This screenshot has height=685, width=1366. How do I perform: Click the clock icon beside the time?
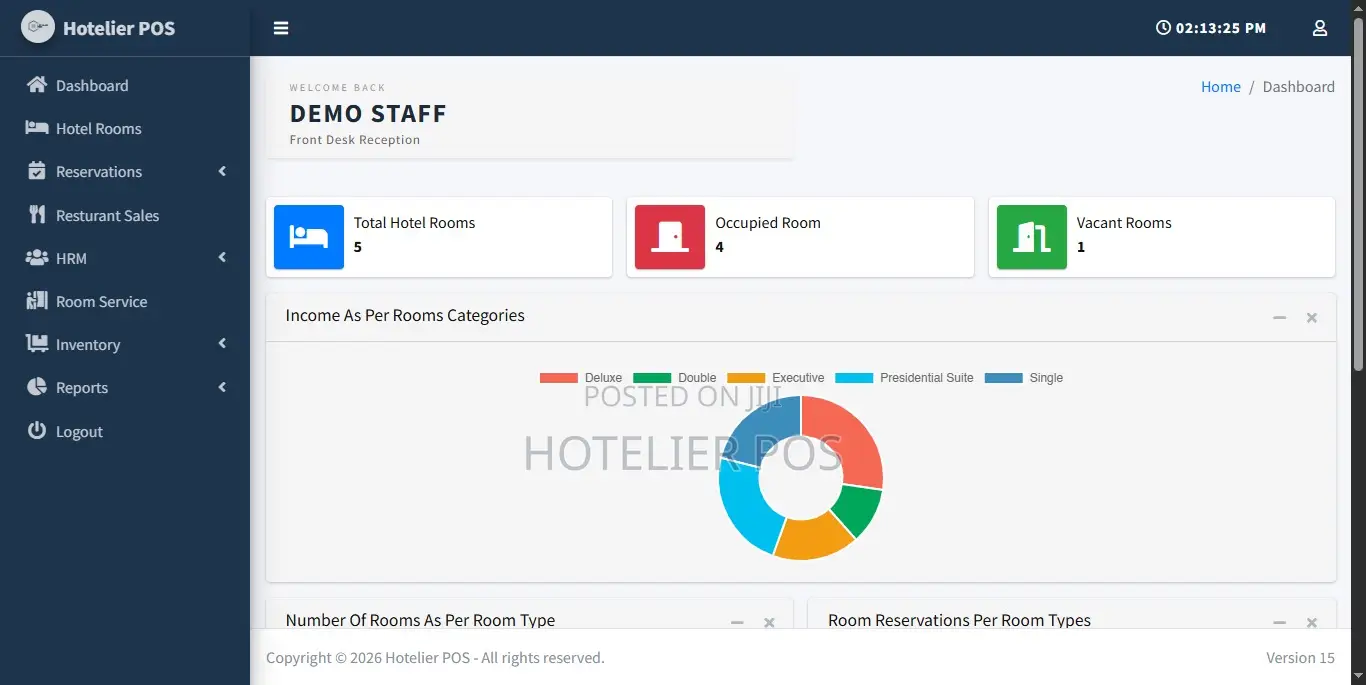click(x=1163, y=28)
